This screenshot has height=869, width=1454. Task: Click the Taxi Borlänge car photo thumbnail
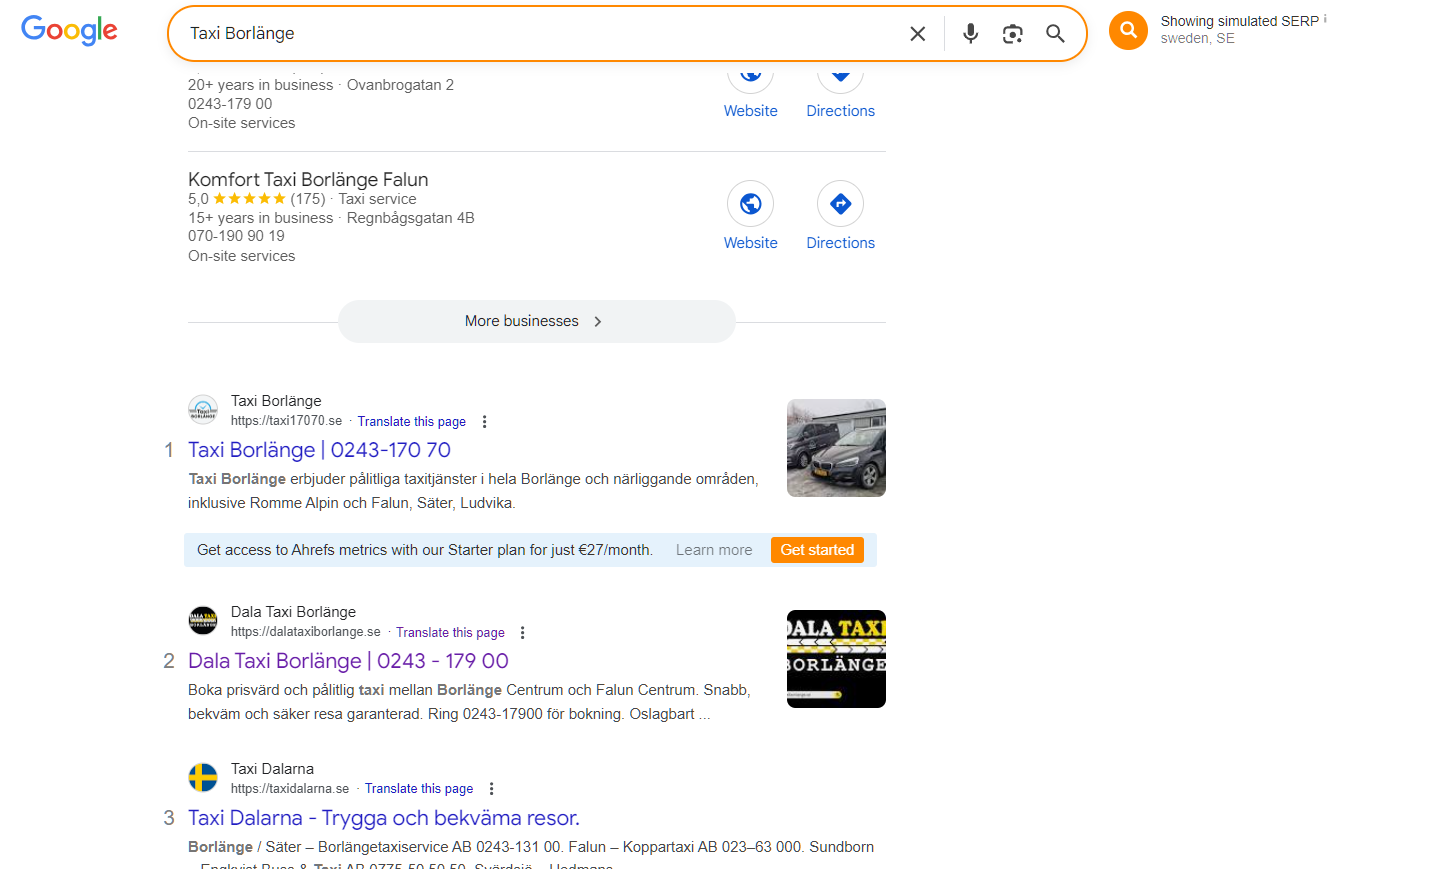(x=836, y=447)
